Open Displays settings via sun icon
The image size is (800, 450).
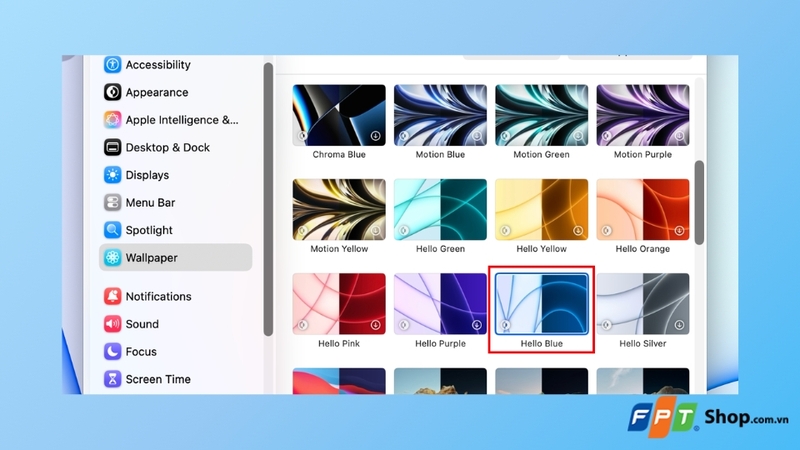tap(112, 175)
